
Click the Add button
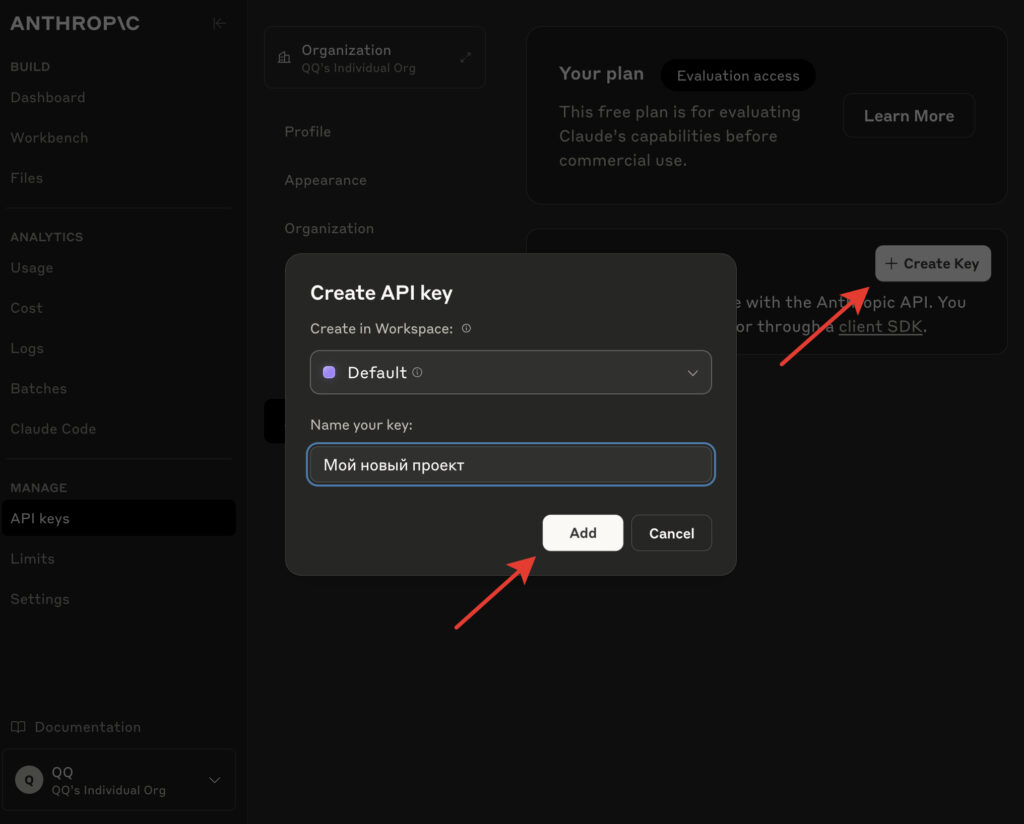(583, 533)
